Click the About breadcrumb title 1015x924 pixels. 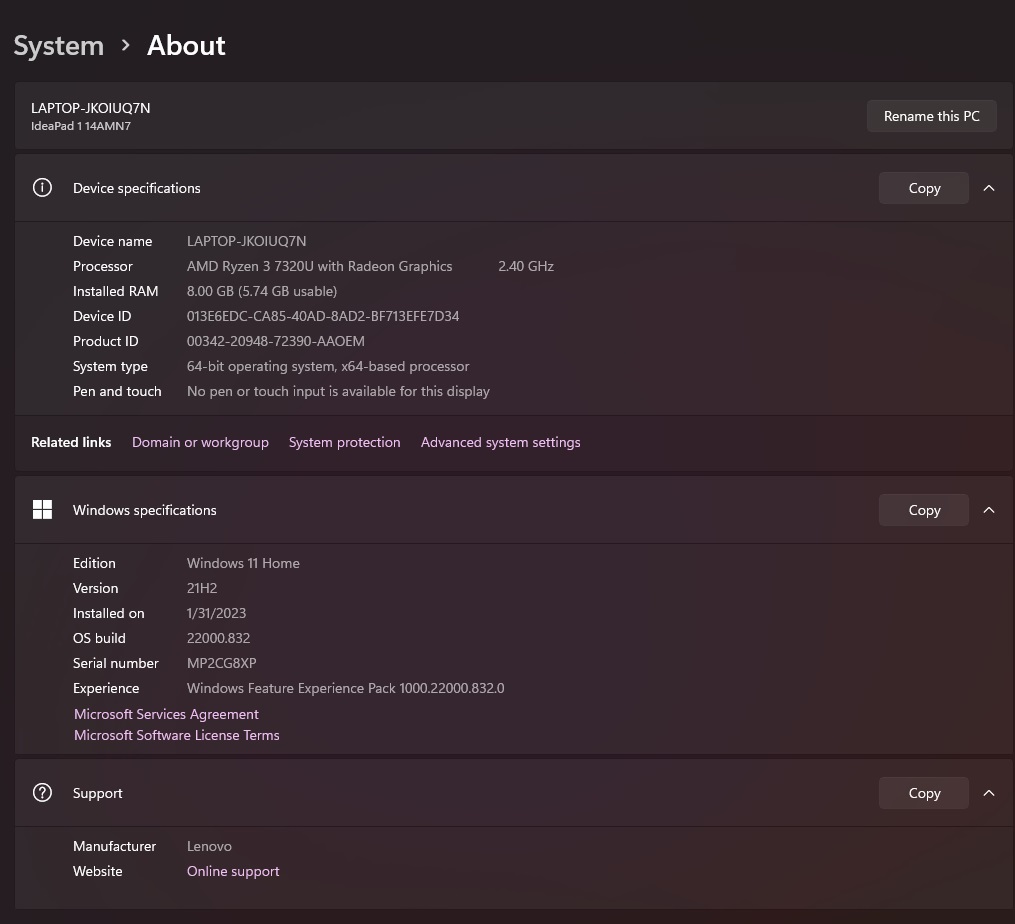coord(186,45)
